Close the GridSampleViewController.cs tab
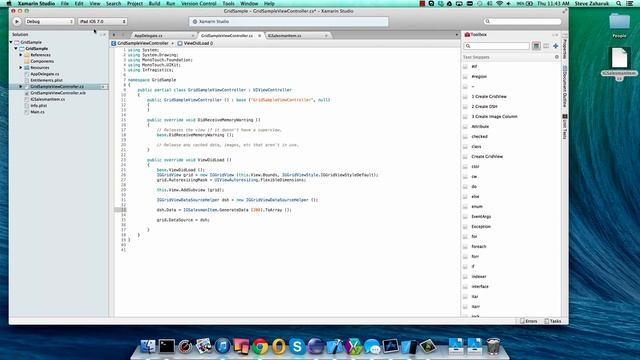Viewport: 640px width, 360px height. click(x=259, y=36)
